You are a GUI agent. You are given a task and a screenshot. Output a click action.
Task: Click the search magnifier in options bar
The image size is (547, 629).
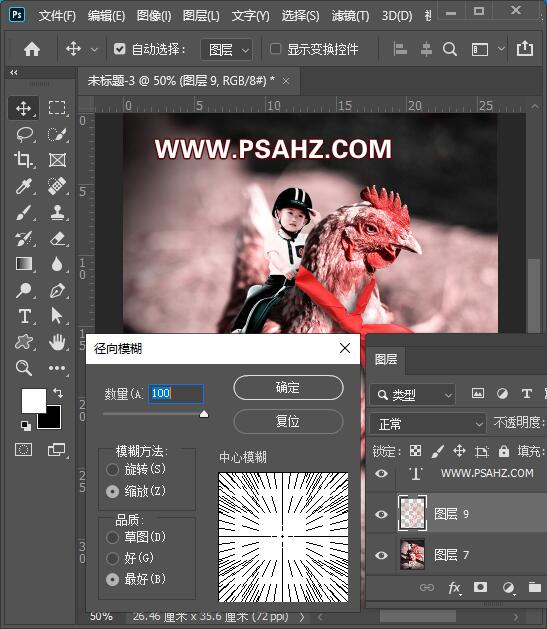pyautogui.click(x=450, y=49)
